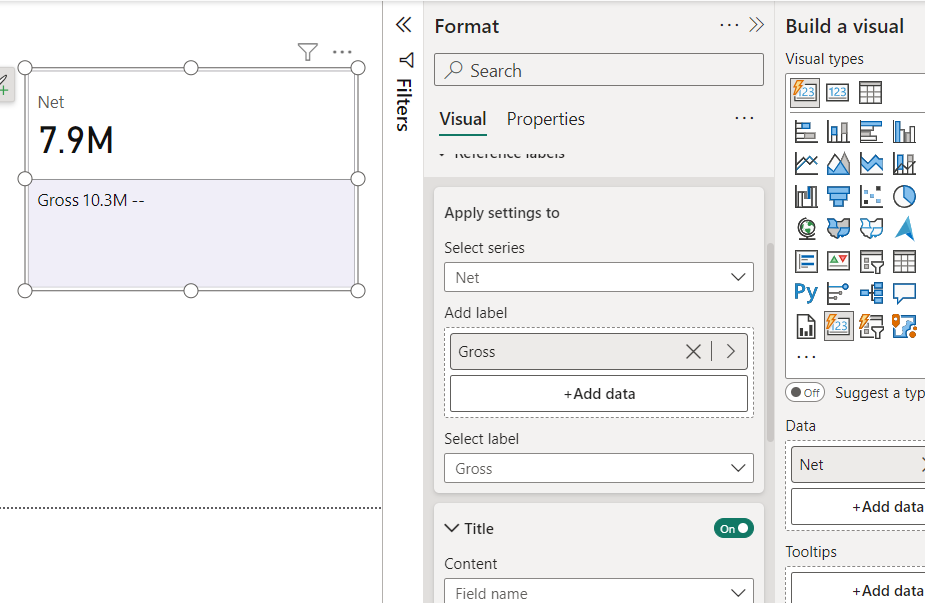This screenshot has width=925, height=603.
Task: Select the KPI visual with the red and green triangles
Action: (x=838, y=261)
